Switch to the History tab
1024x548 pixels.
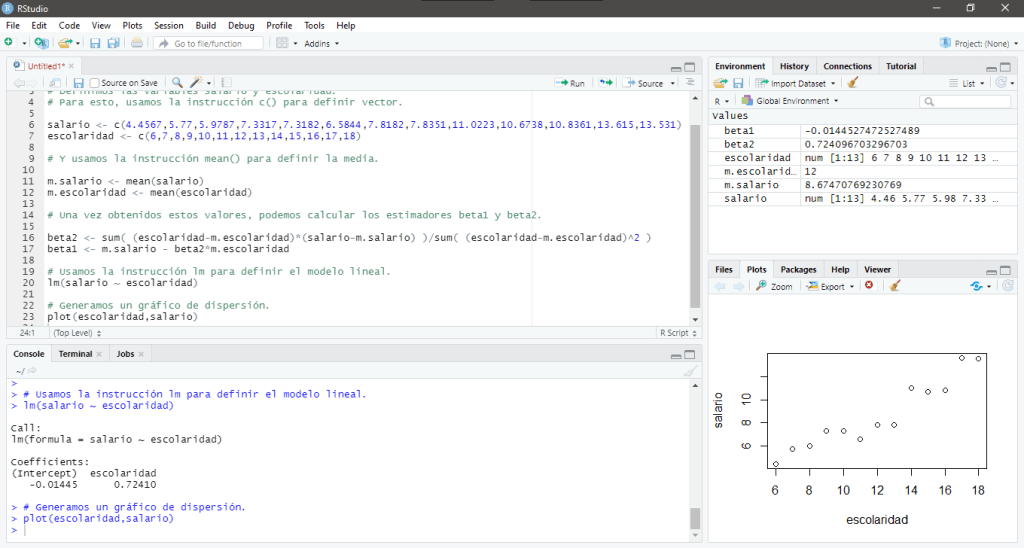794,66
